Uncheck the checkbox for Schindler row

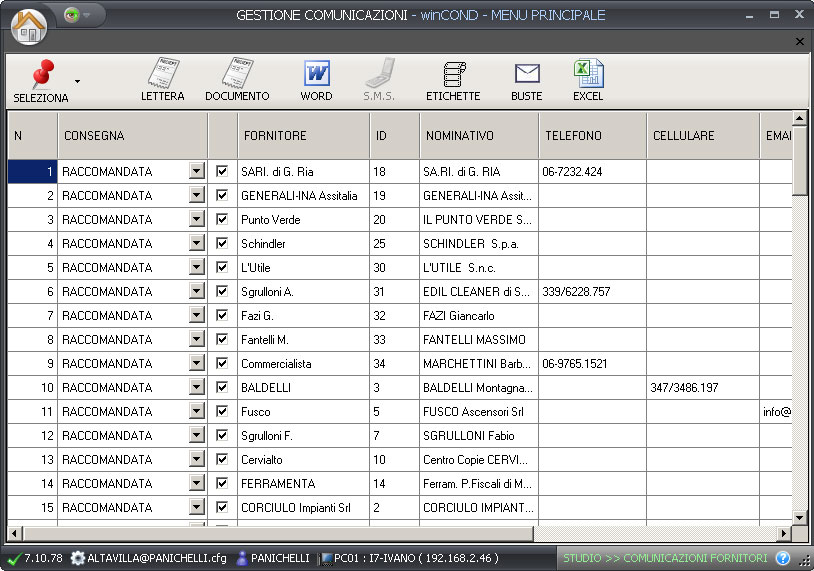(222, 243)
